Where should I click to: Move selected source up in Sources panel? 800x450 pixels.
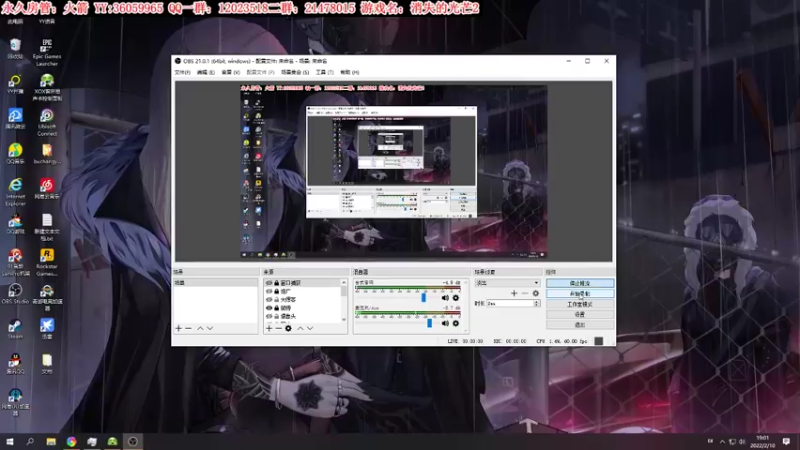click(300, 328)
